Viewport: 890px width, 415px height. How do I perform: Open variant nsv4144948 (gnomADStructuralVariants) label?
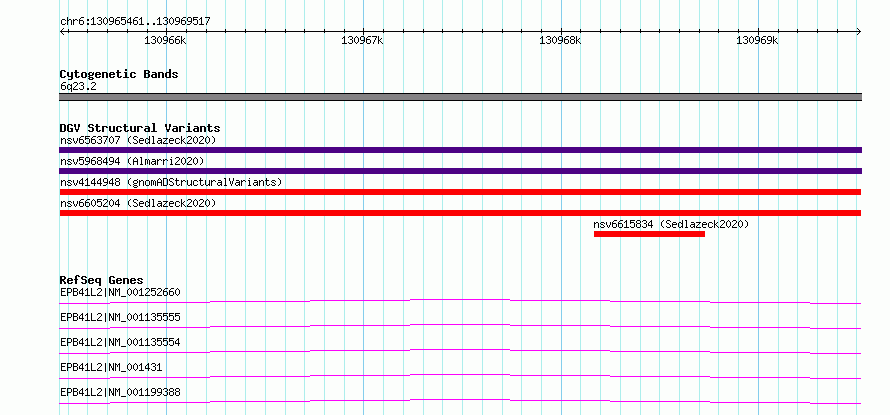[171, 182]
